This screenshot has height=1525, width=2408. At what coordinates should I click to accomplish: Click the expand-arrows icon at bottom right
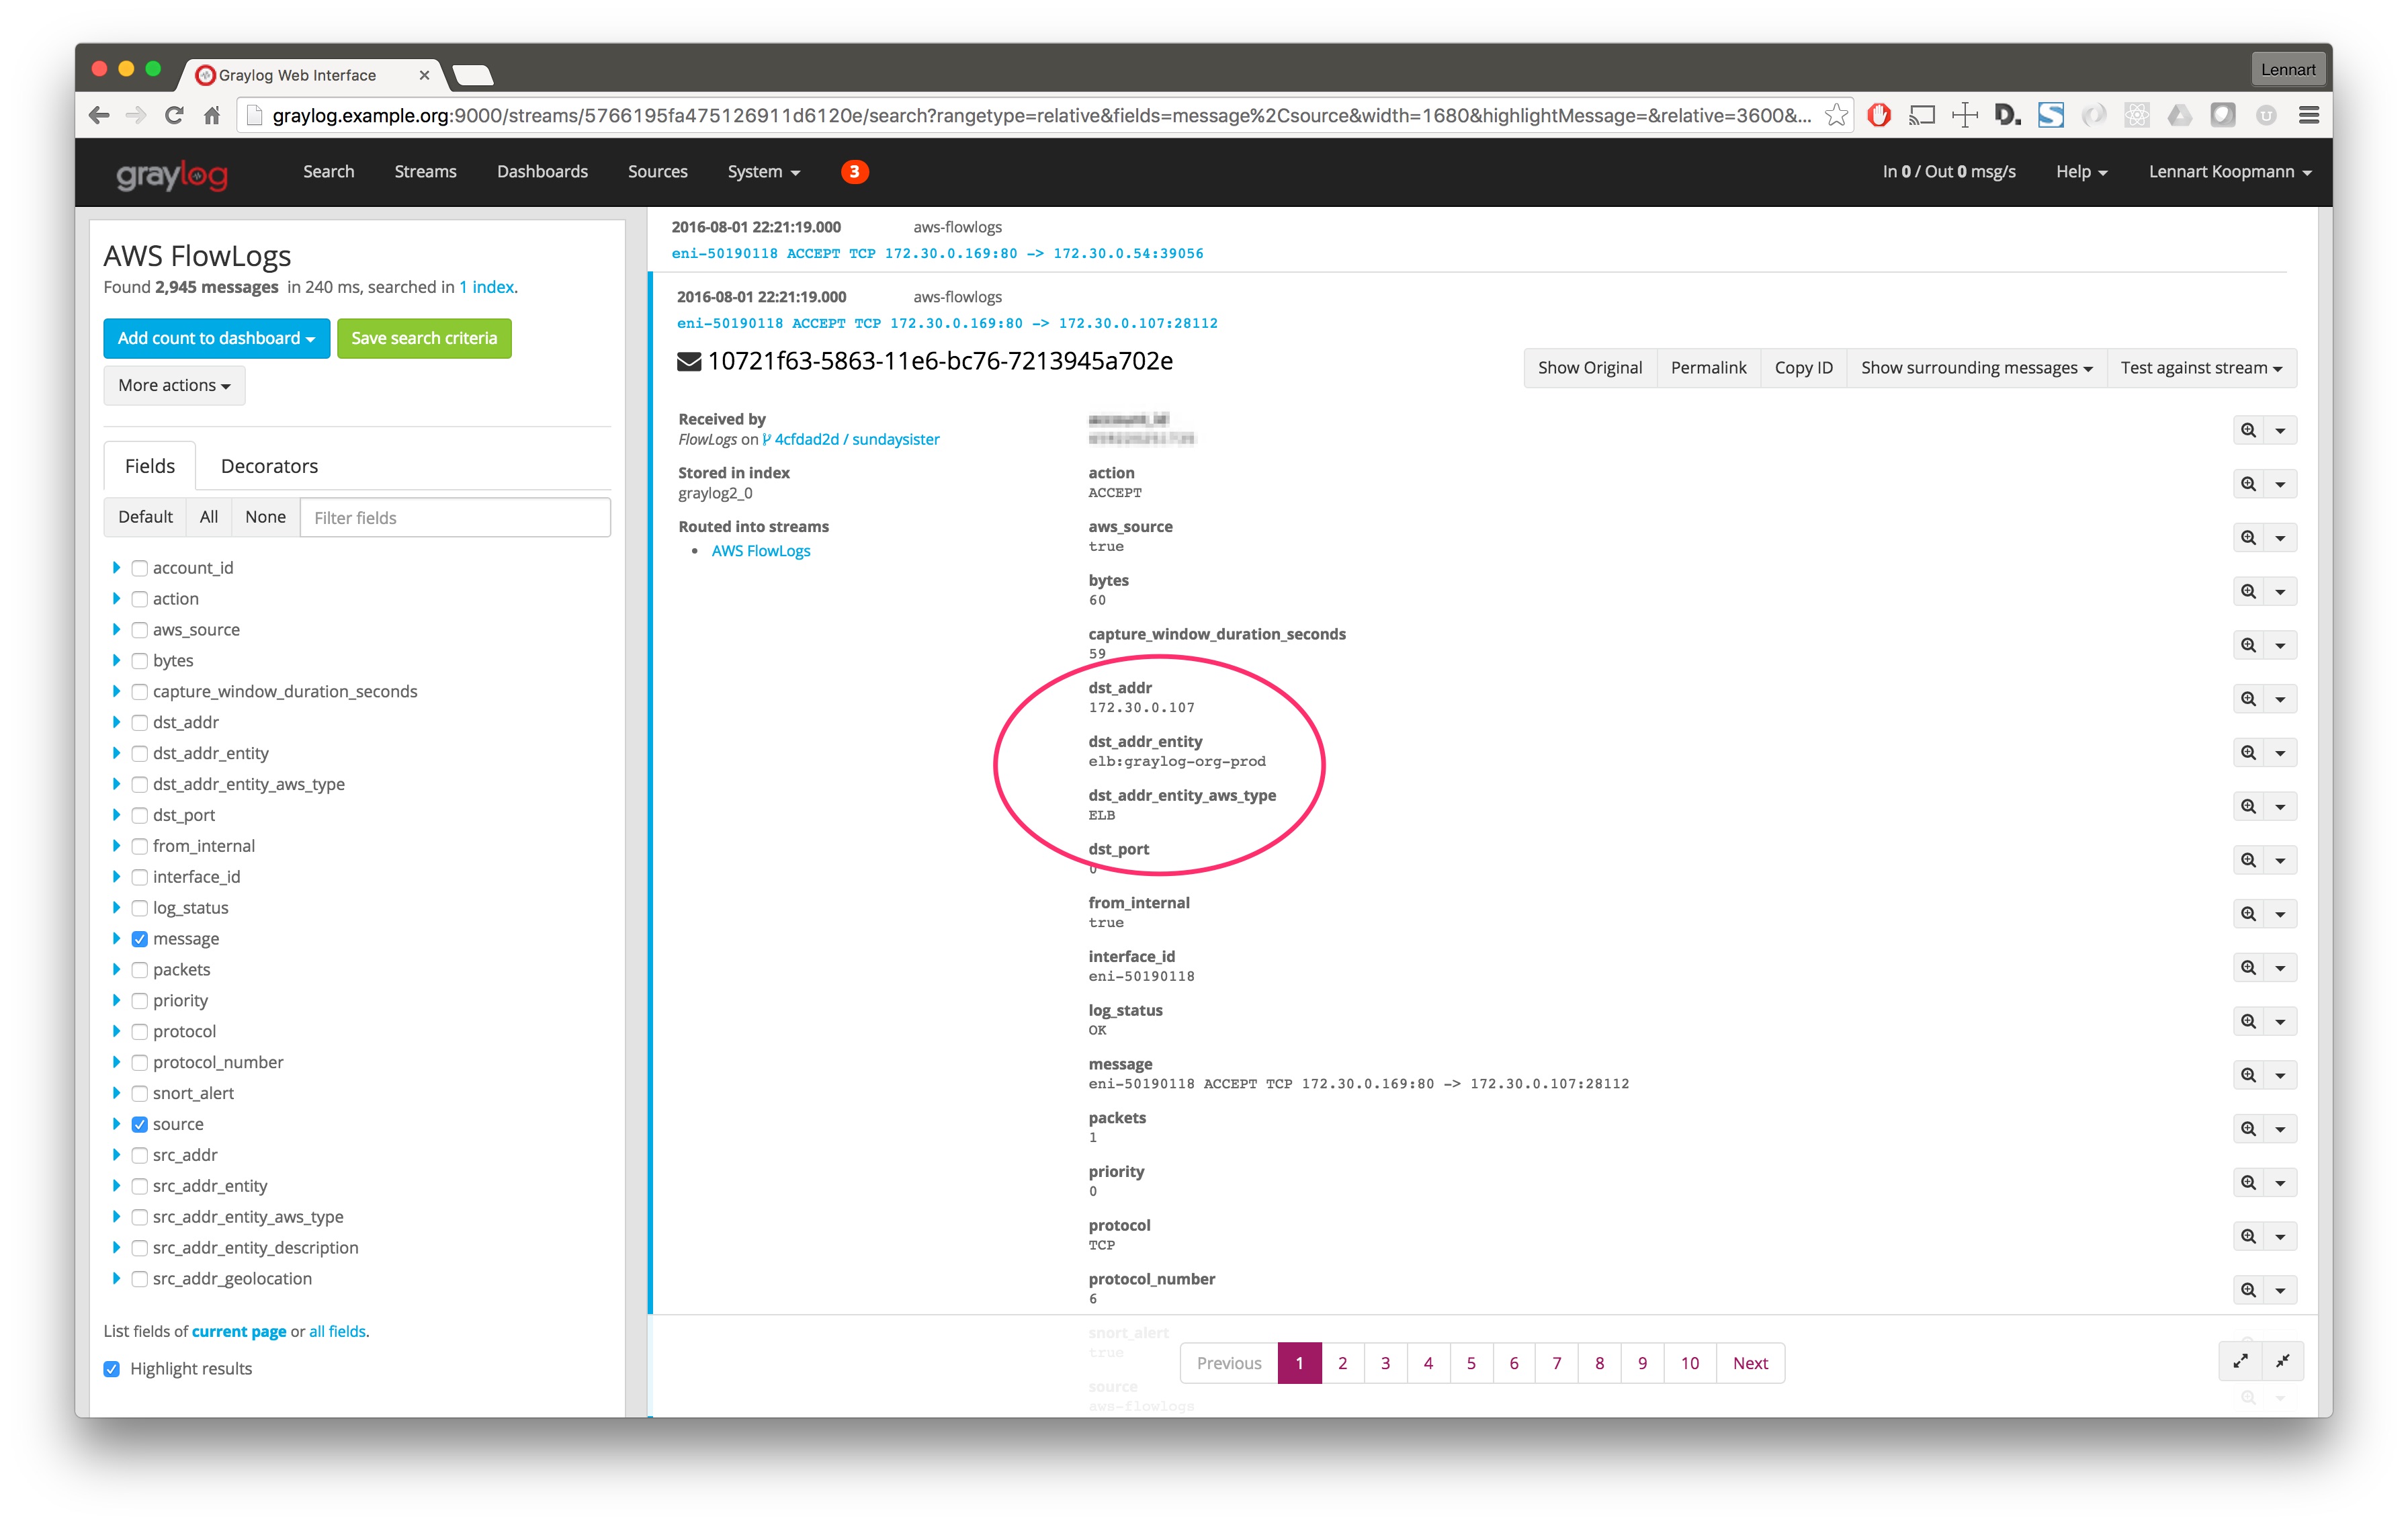click(2240, 1361)
